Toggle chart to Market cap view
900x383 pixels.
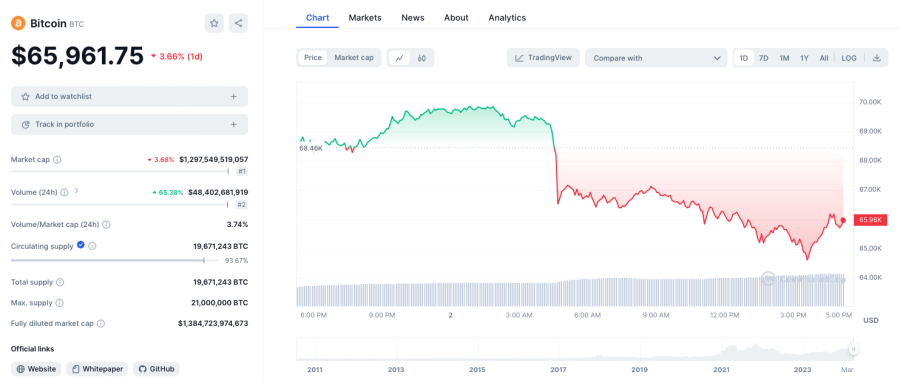354,58
